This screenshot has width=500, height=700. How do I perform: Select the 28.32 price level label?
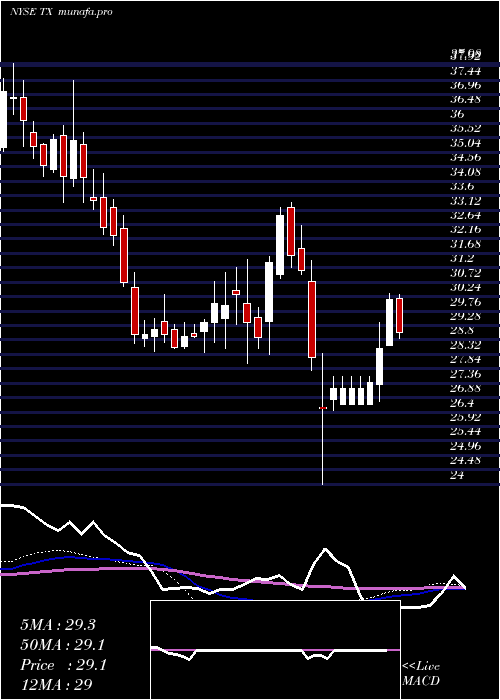(x=465, y=345)
